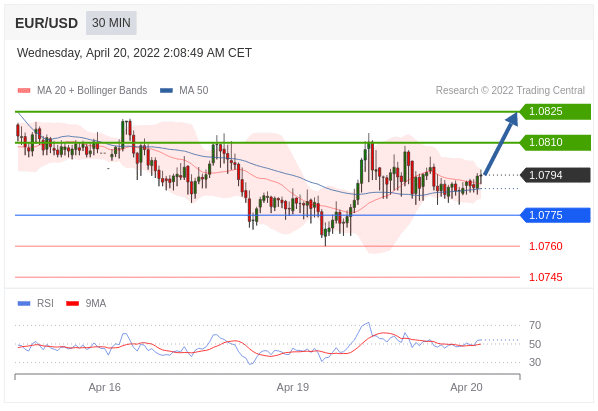
Task: Click the 1.0775 blue pivot tag
Action: (555, 215)
